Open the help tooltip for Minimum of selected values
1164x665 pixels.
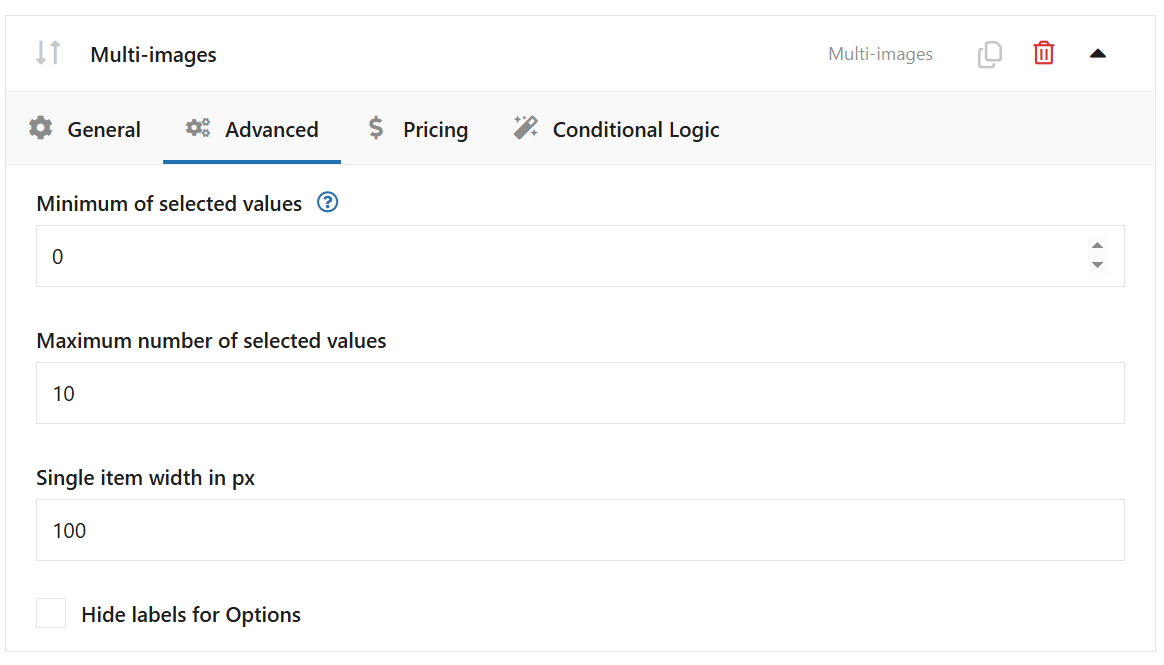(326, 202)
